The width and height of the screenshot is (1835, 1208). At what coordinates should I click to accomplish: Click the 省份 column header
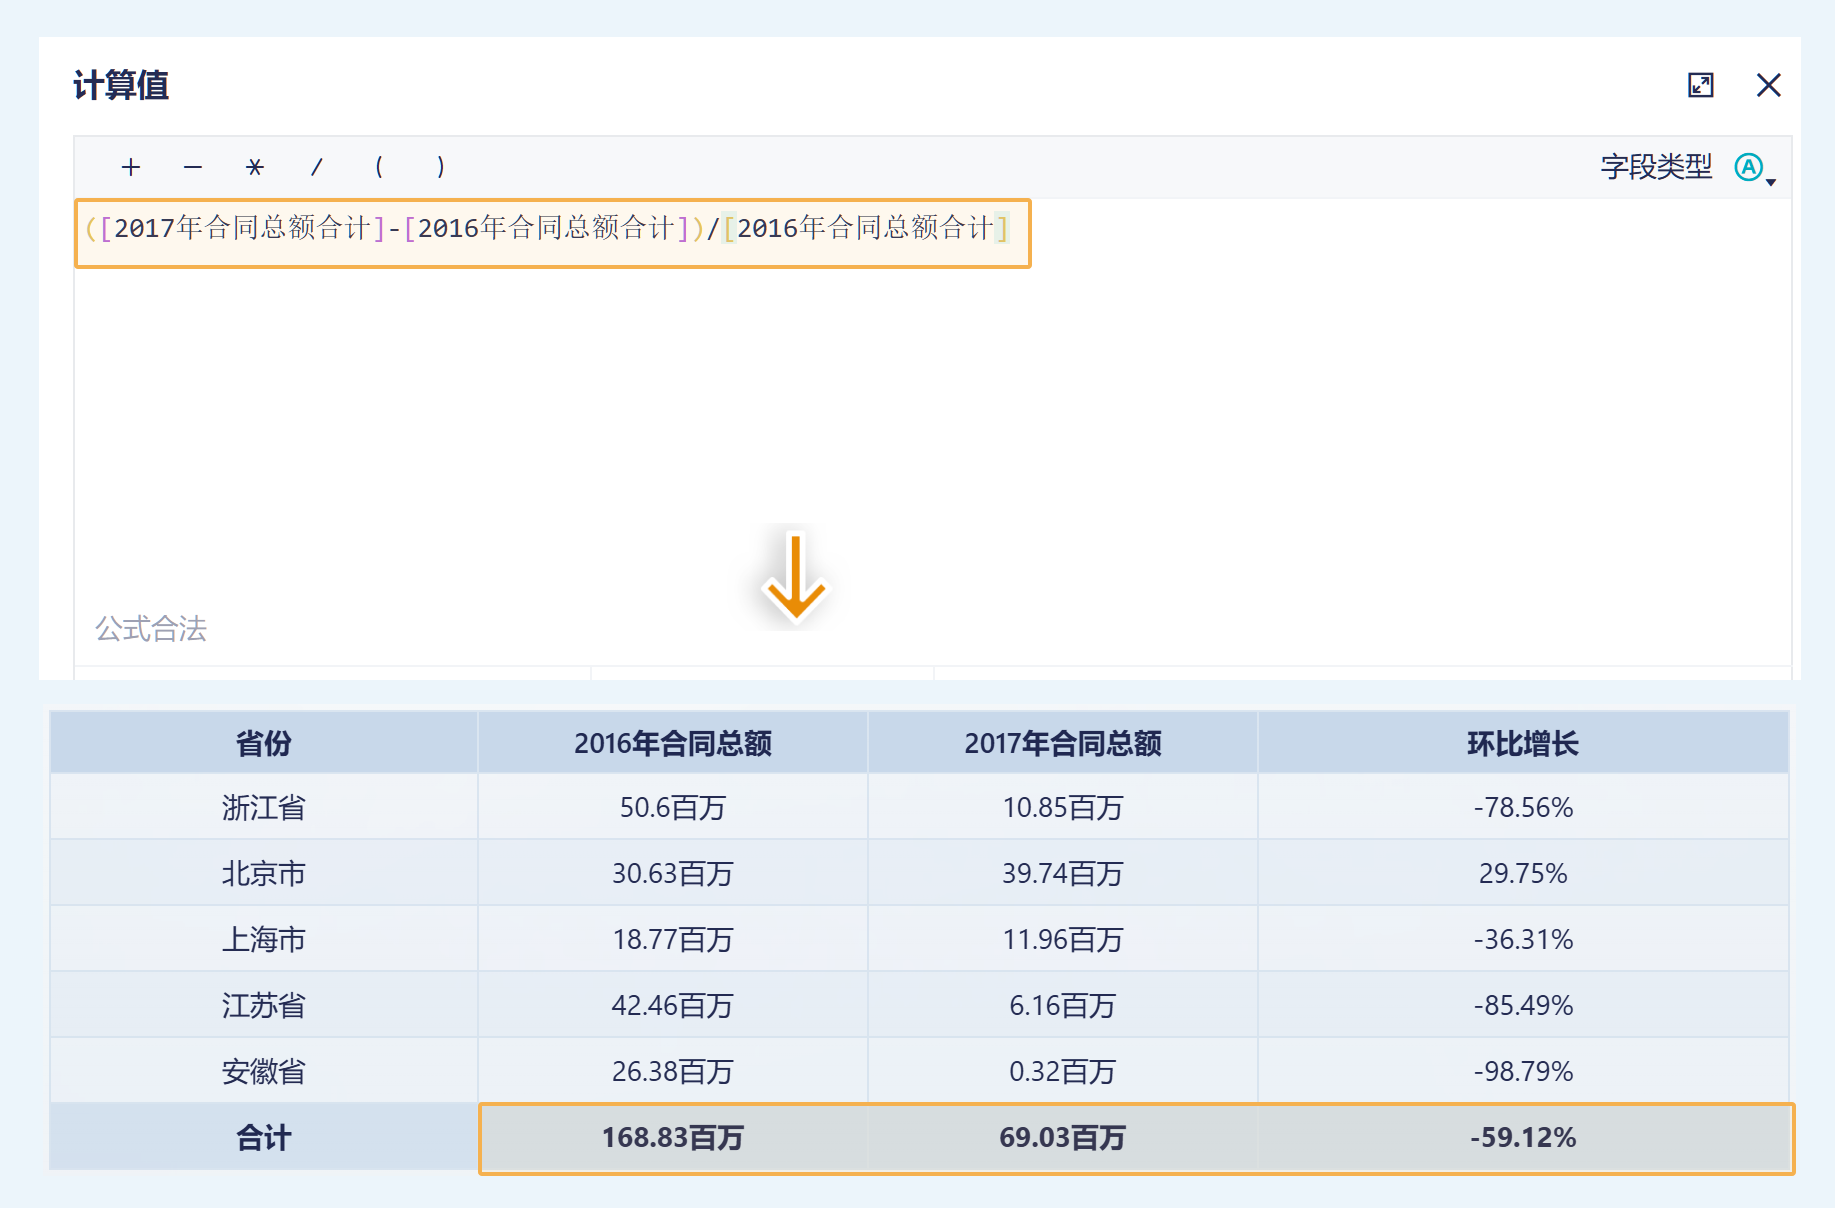coord(264,743)
